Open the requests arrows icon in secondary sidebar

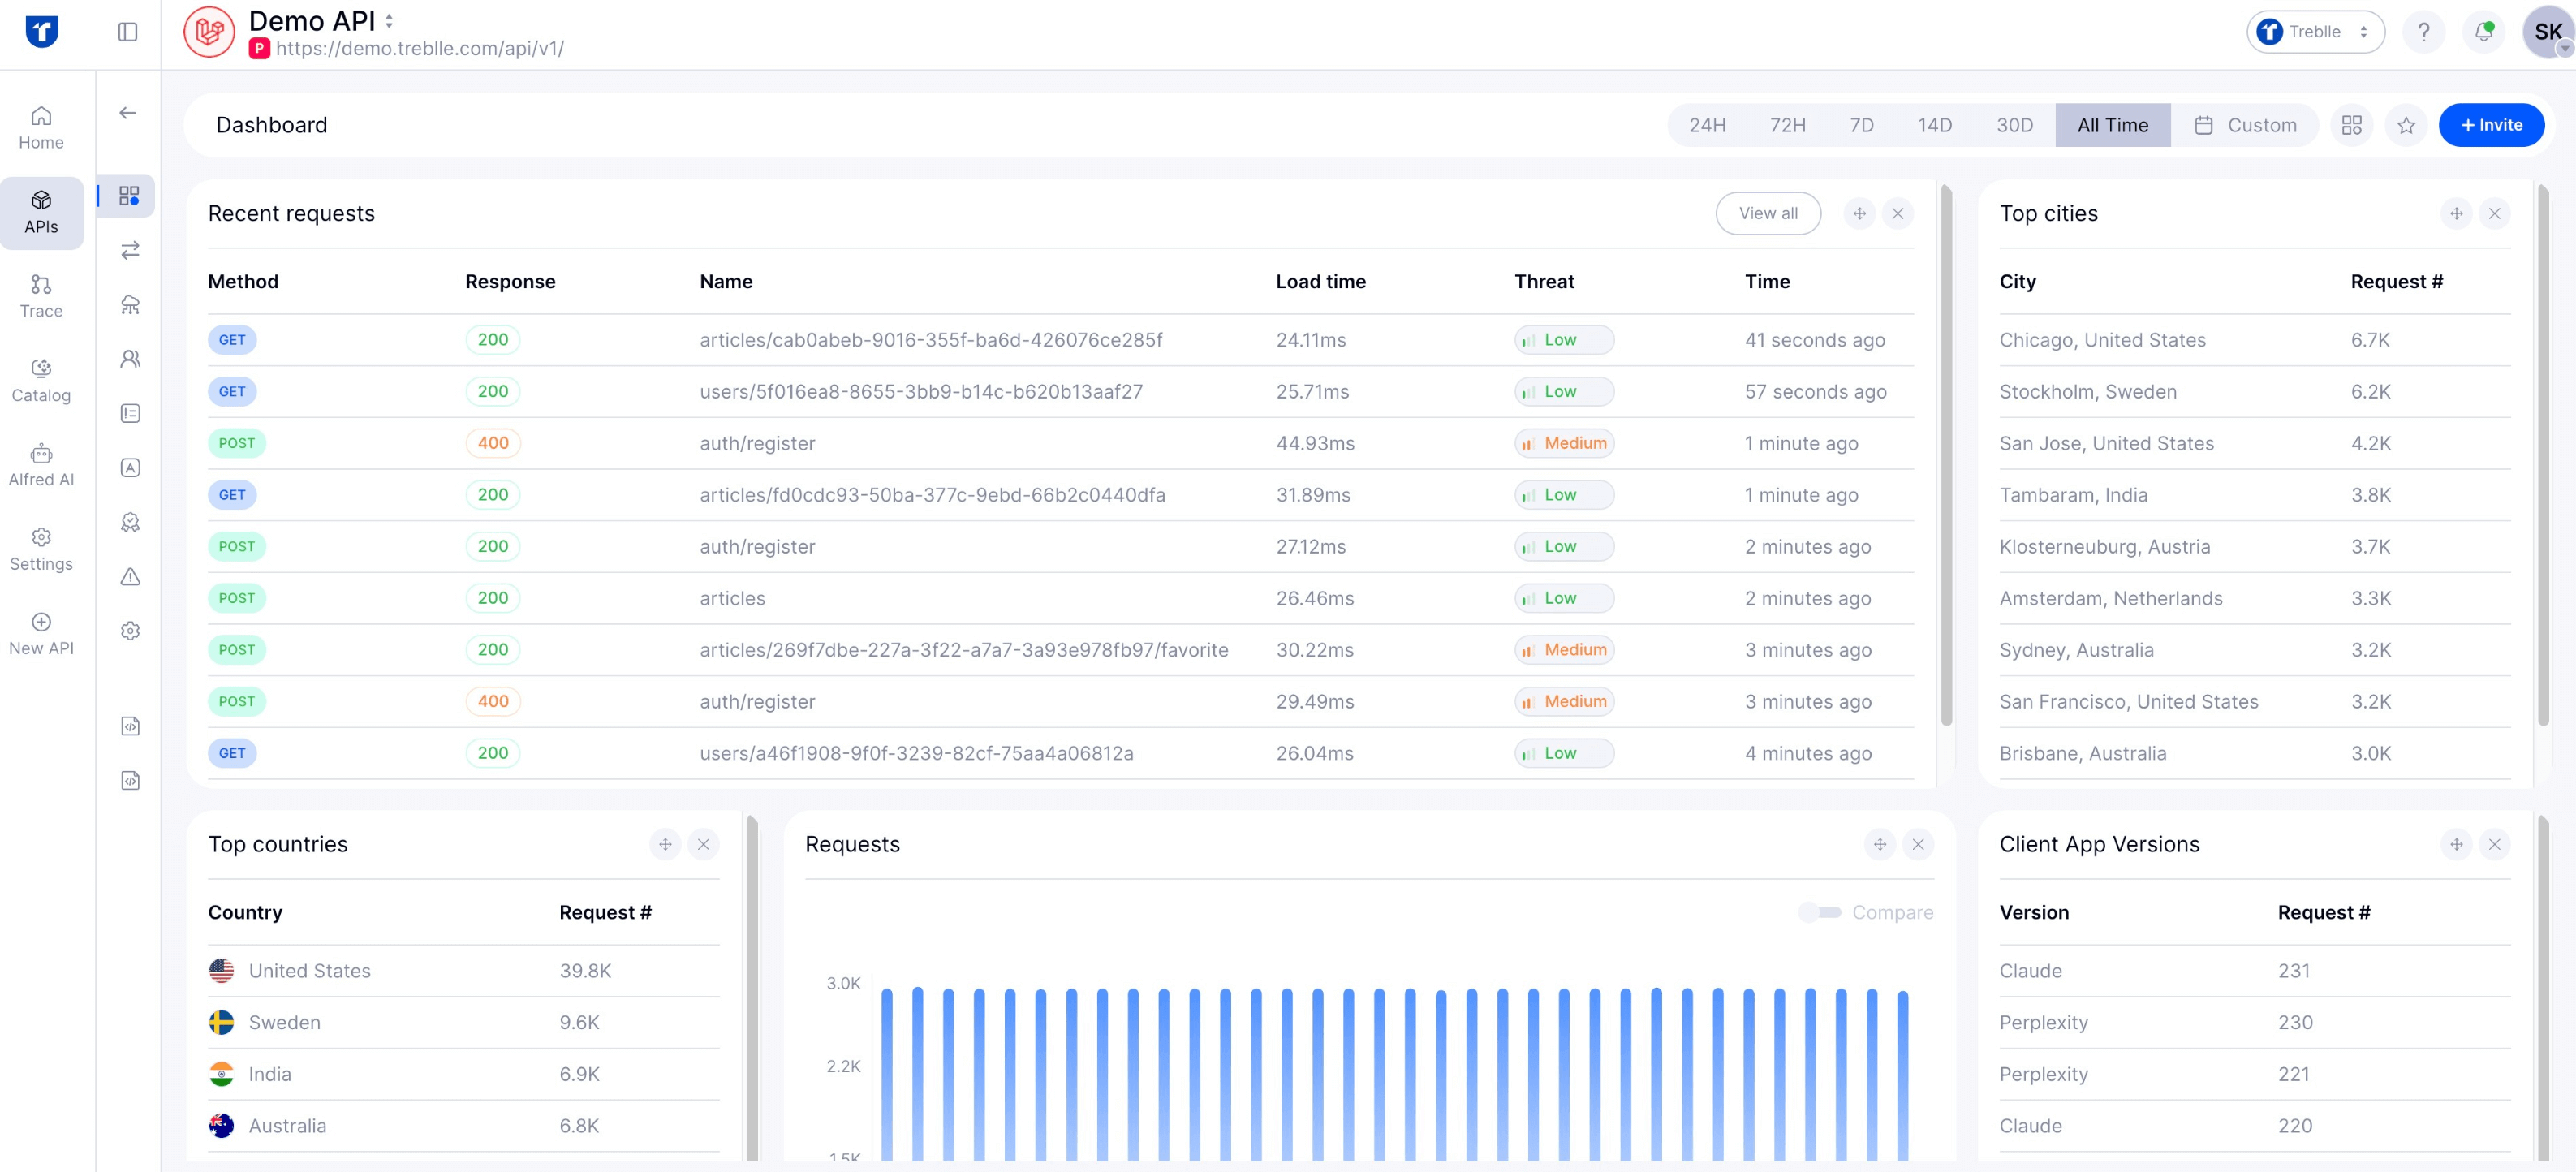coord(130,250)
